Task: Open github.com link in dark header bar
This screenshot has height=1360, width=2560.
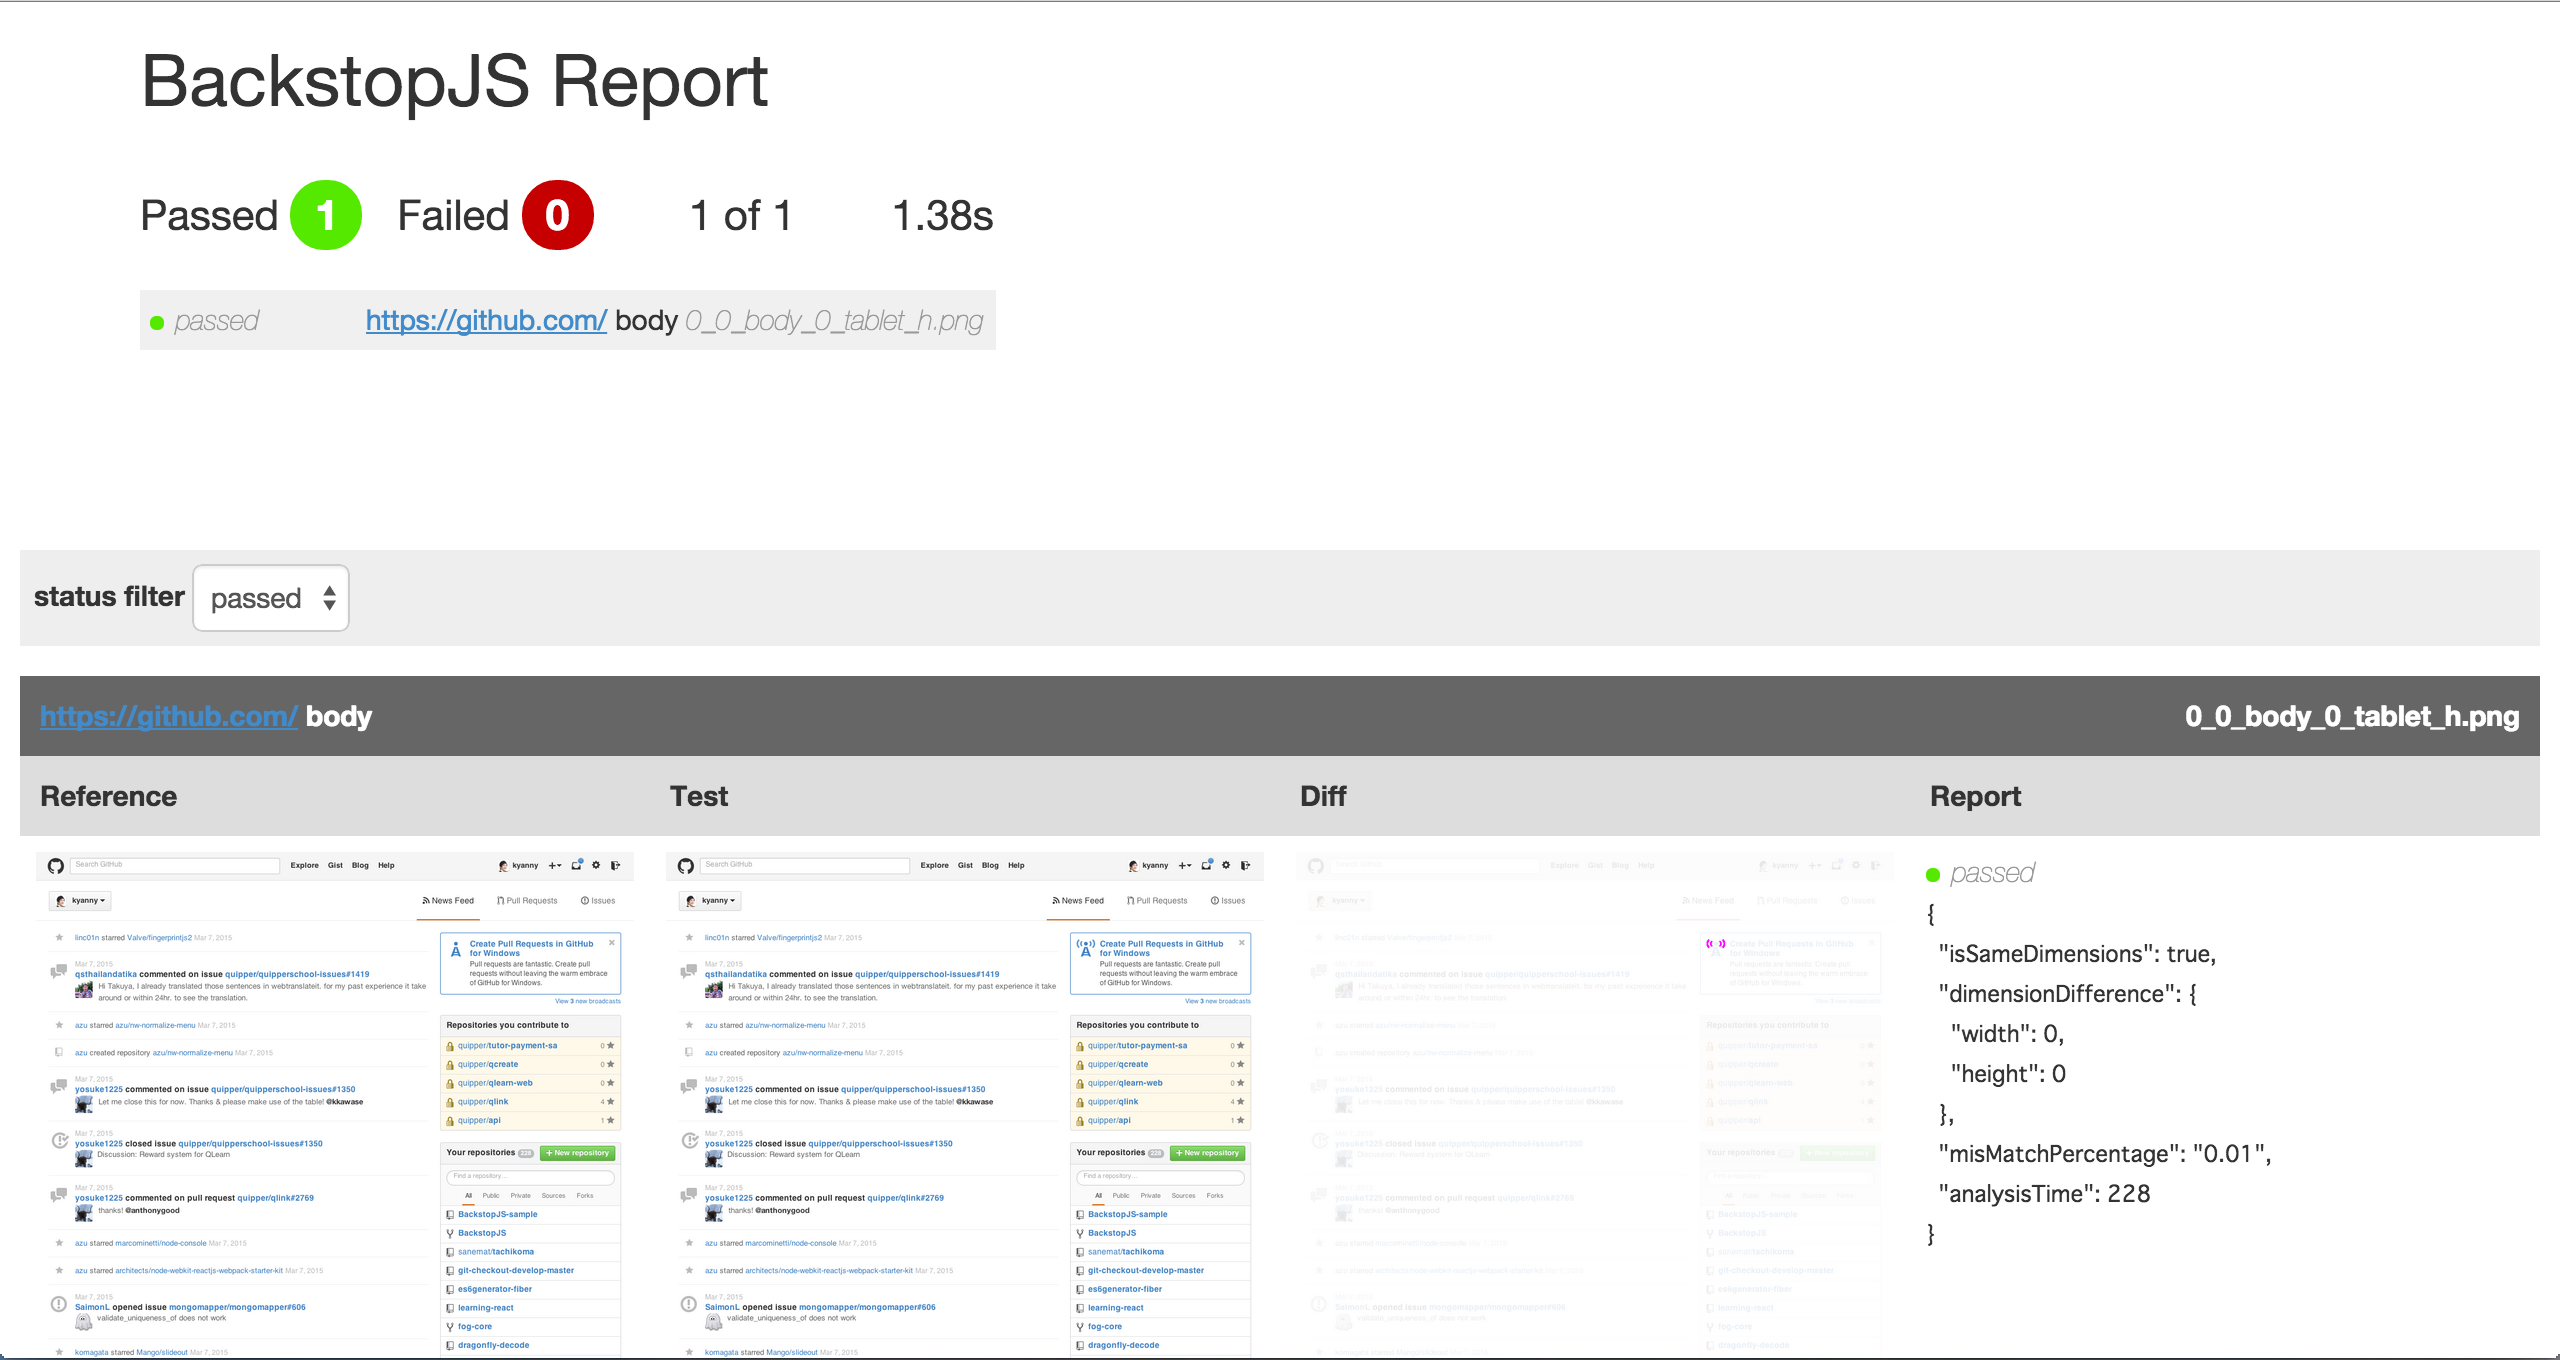Action: point(169,716)
